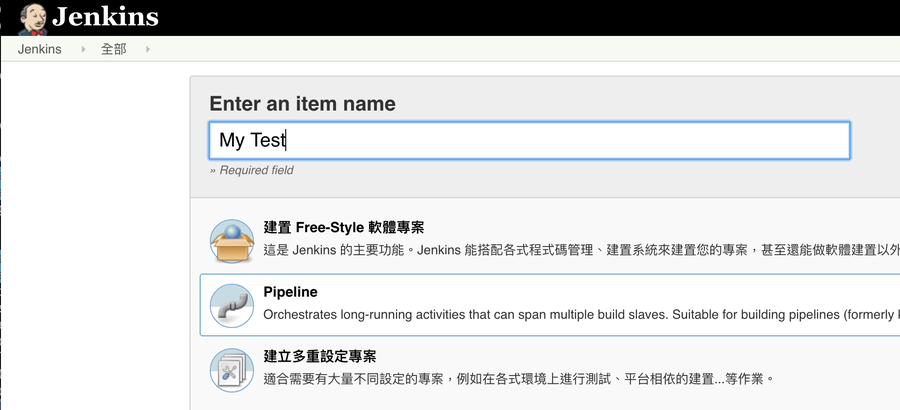Expand the arrow after 全部 breadcrumb
The width and height of the screenshot is (900, 410).
(148, 49)
